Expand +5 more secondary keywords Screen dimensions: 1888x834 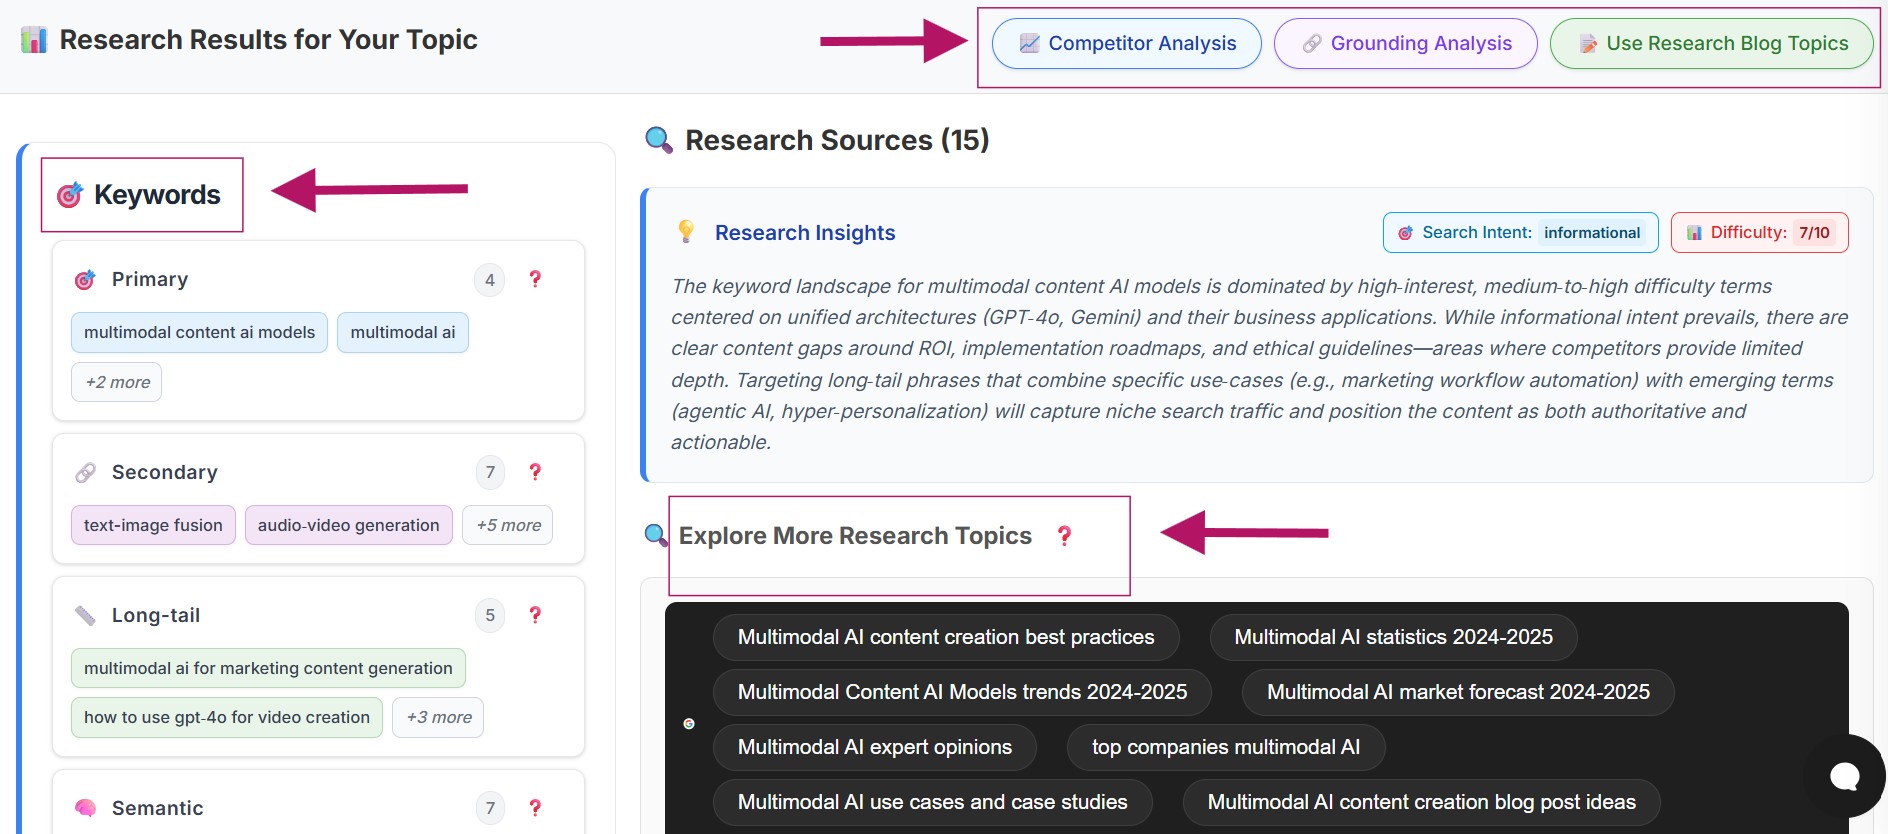click(x=508, y=525)
